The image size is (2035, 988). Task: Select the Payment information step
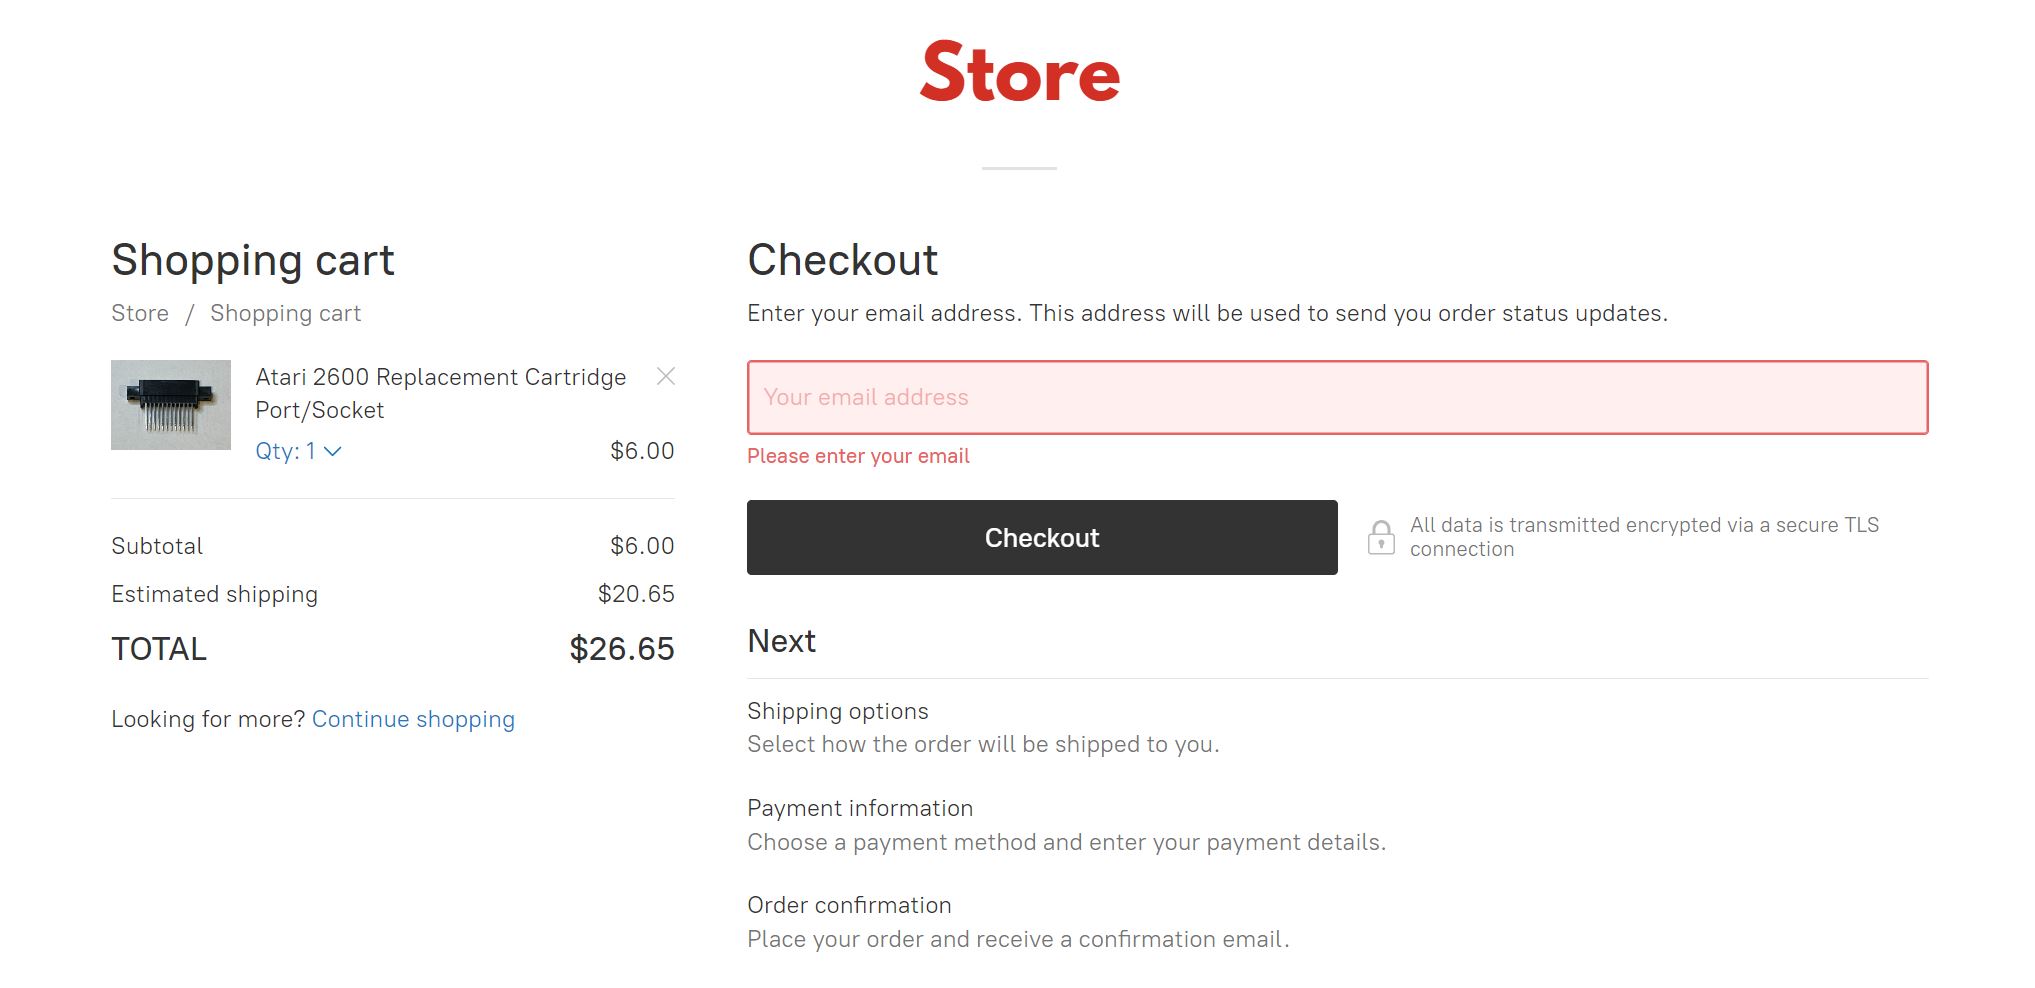pos(859,808)
